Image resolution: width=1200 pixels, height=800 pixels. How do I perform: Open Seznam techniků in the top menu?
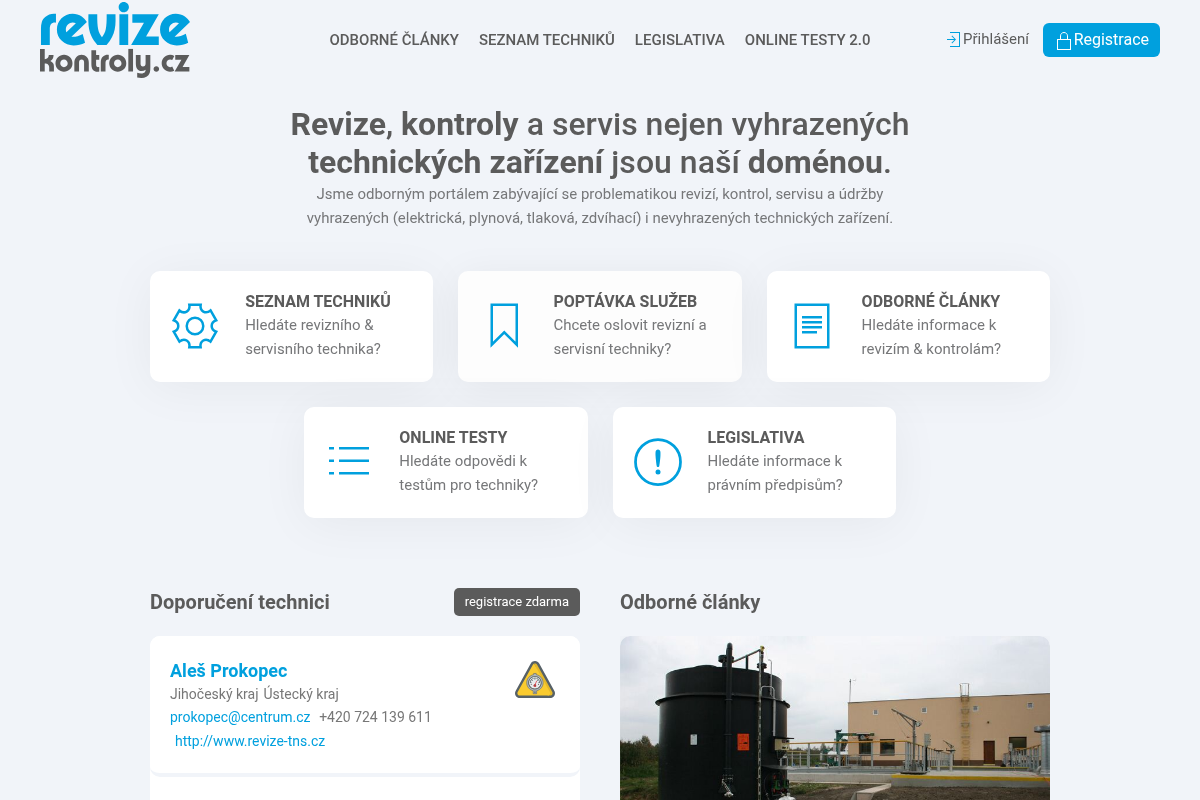(x=547, y=40)
